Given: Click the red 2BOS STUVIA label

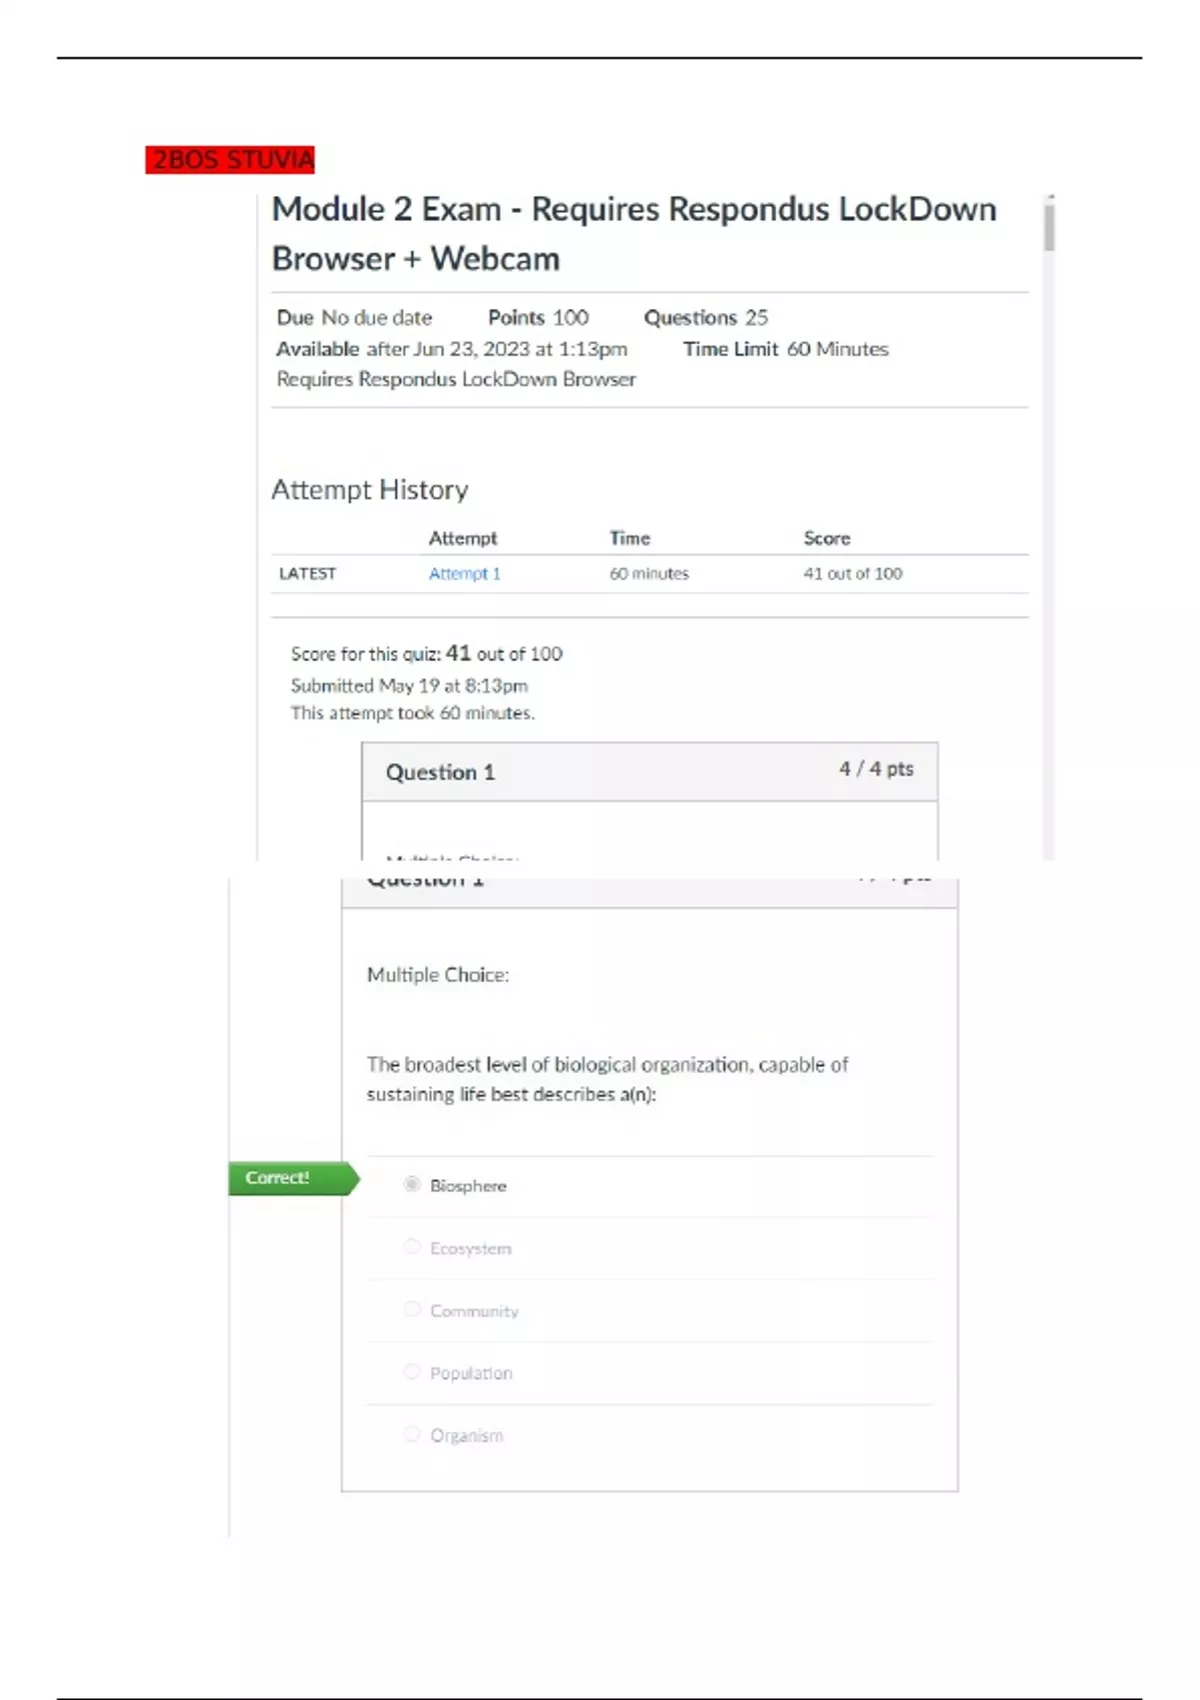Looking at the screenshot, I should coord(230,160).
